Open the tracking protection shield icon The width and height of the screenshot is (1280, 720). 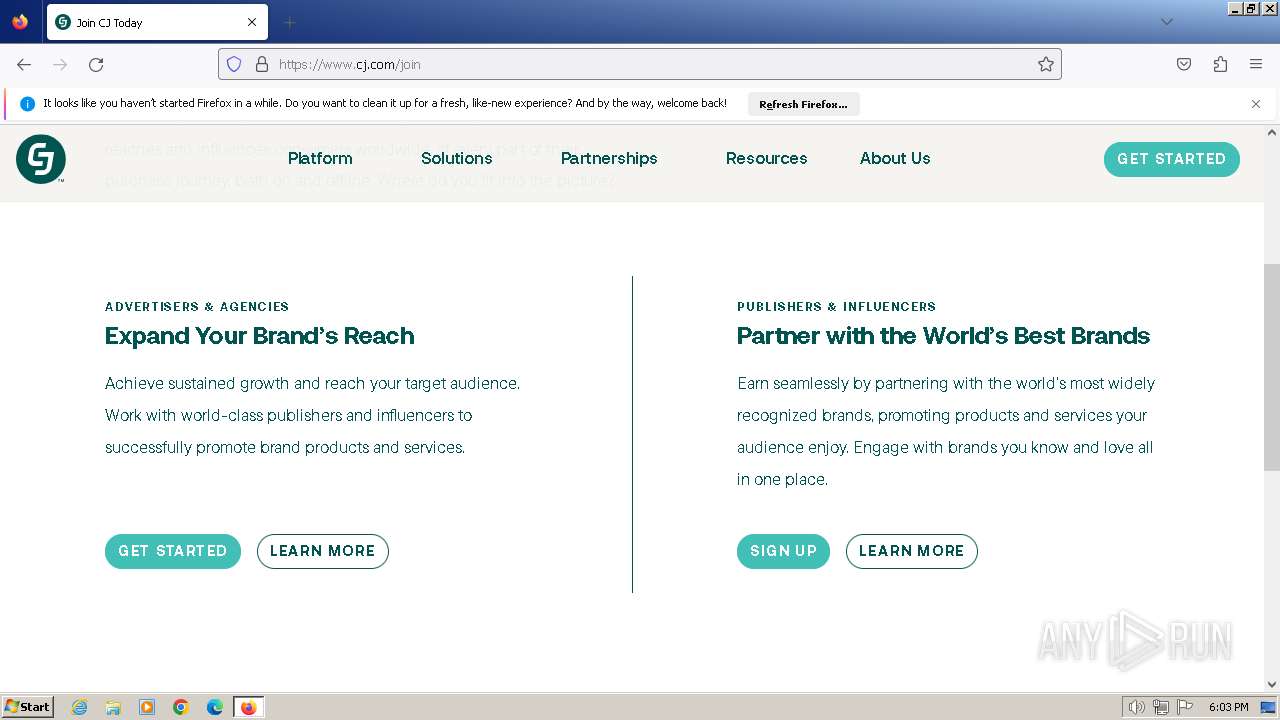[x=234, y=64]
